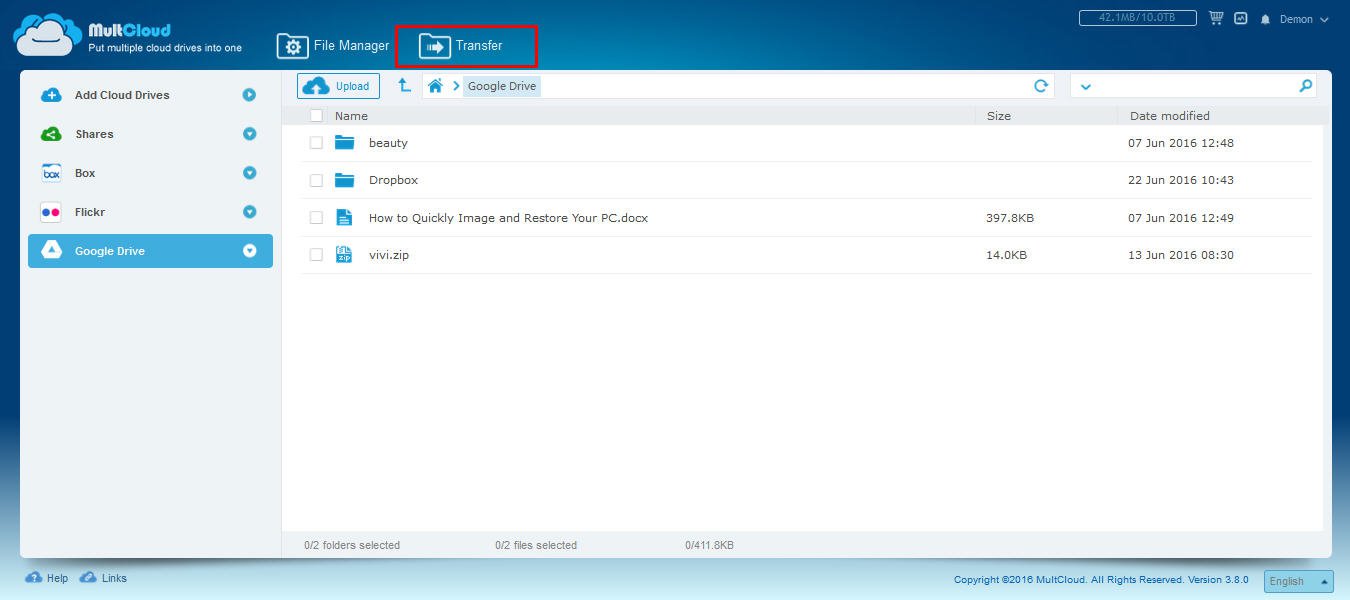Screen dimensions: 1350x600
Task: Click Google Drive in breadcrumb path
Action: coord(502,86)
